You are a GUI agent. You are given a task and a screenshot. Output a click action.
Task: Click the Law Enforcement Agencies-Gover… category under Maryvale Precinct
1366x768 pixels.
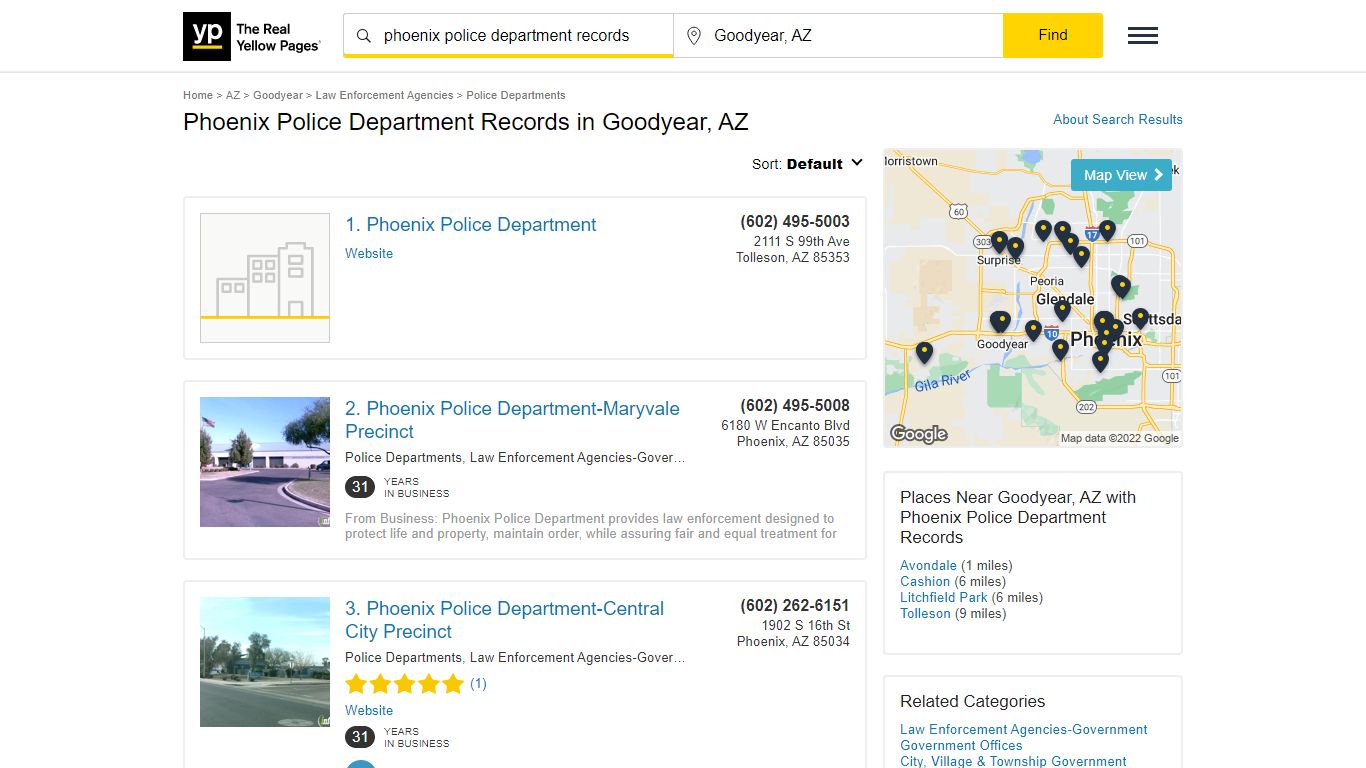(578, 458)
